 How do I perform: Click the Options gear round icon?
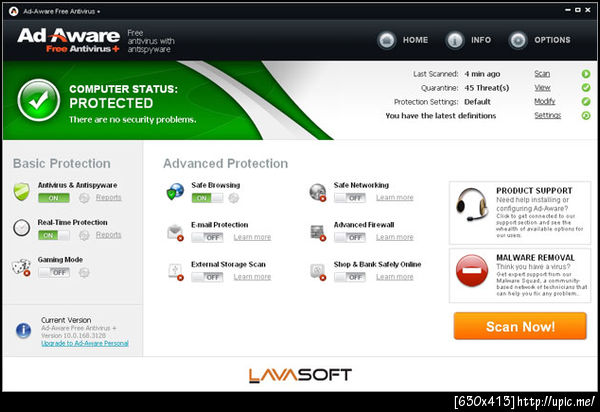[518, 40]
